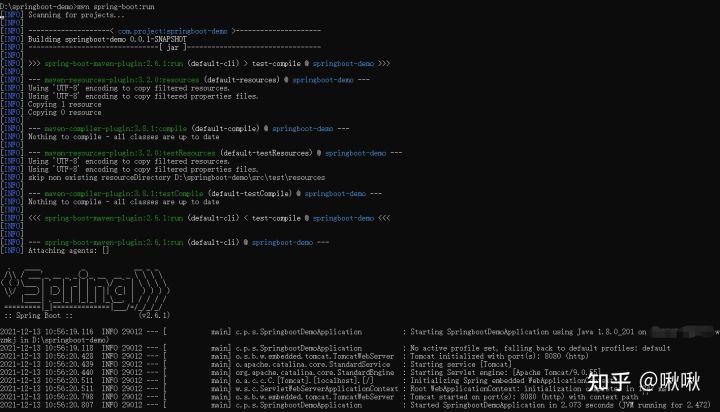
Task: Select "maven-resources-plugin:3.2.0:testResources" plugin text
Action: (130, 153)
